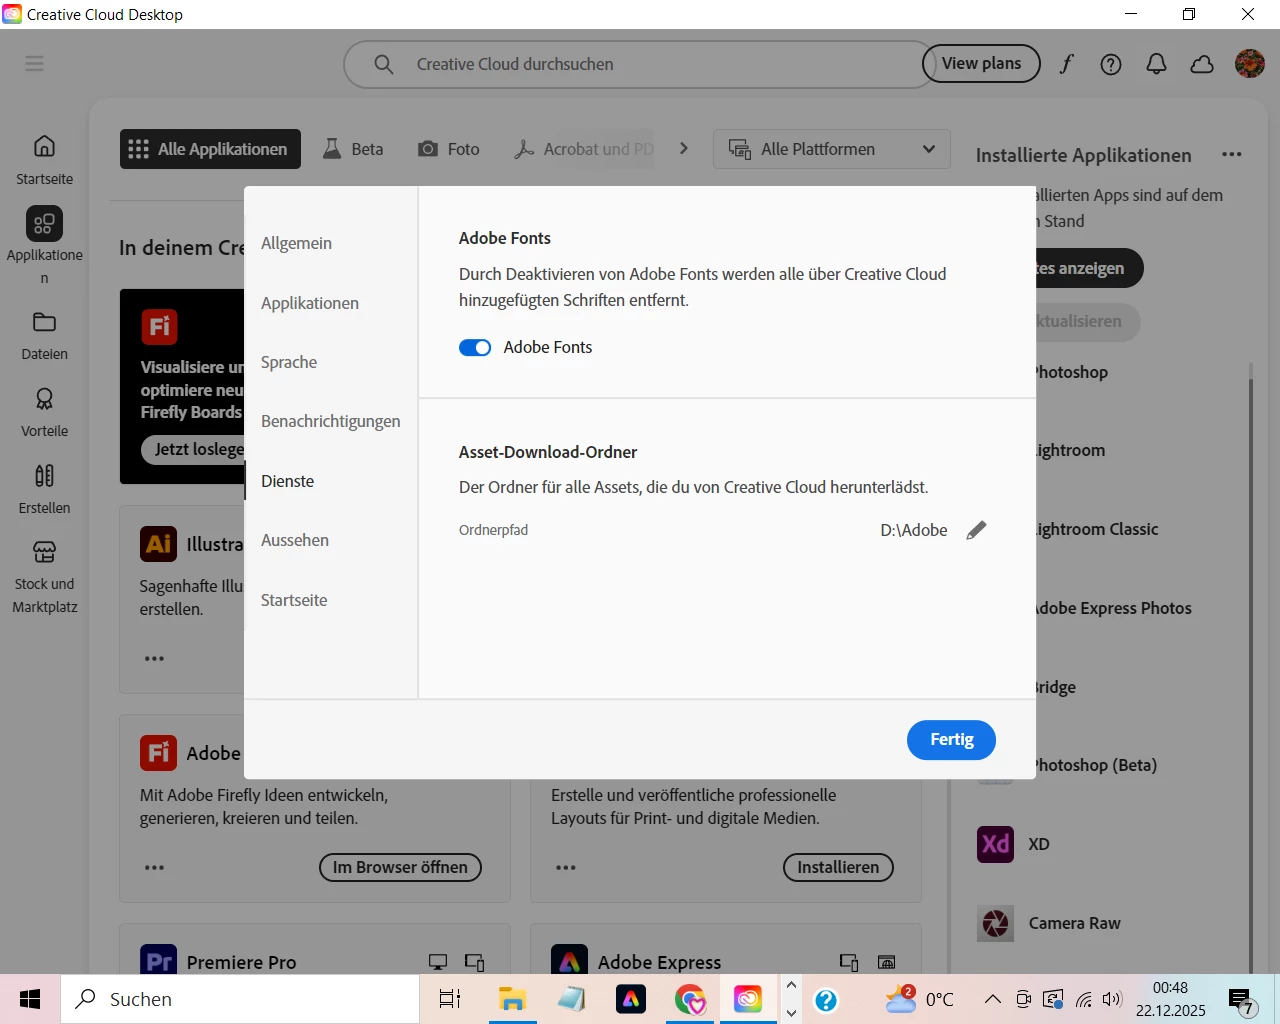Open notifications bell icon
1280x1024 pixels.
click(1156, 64)
